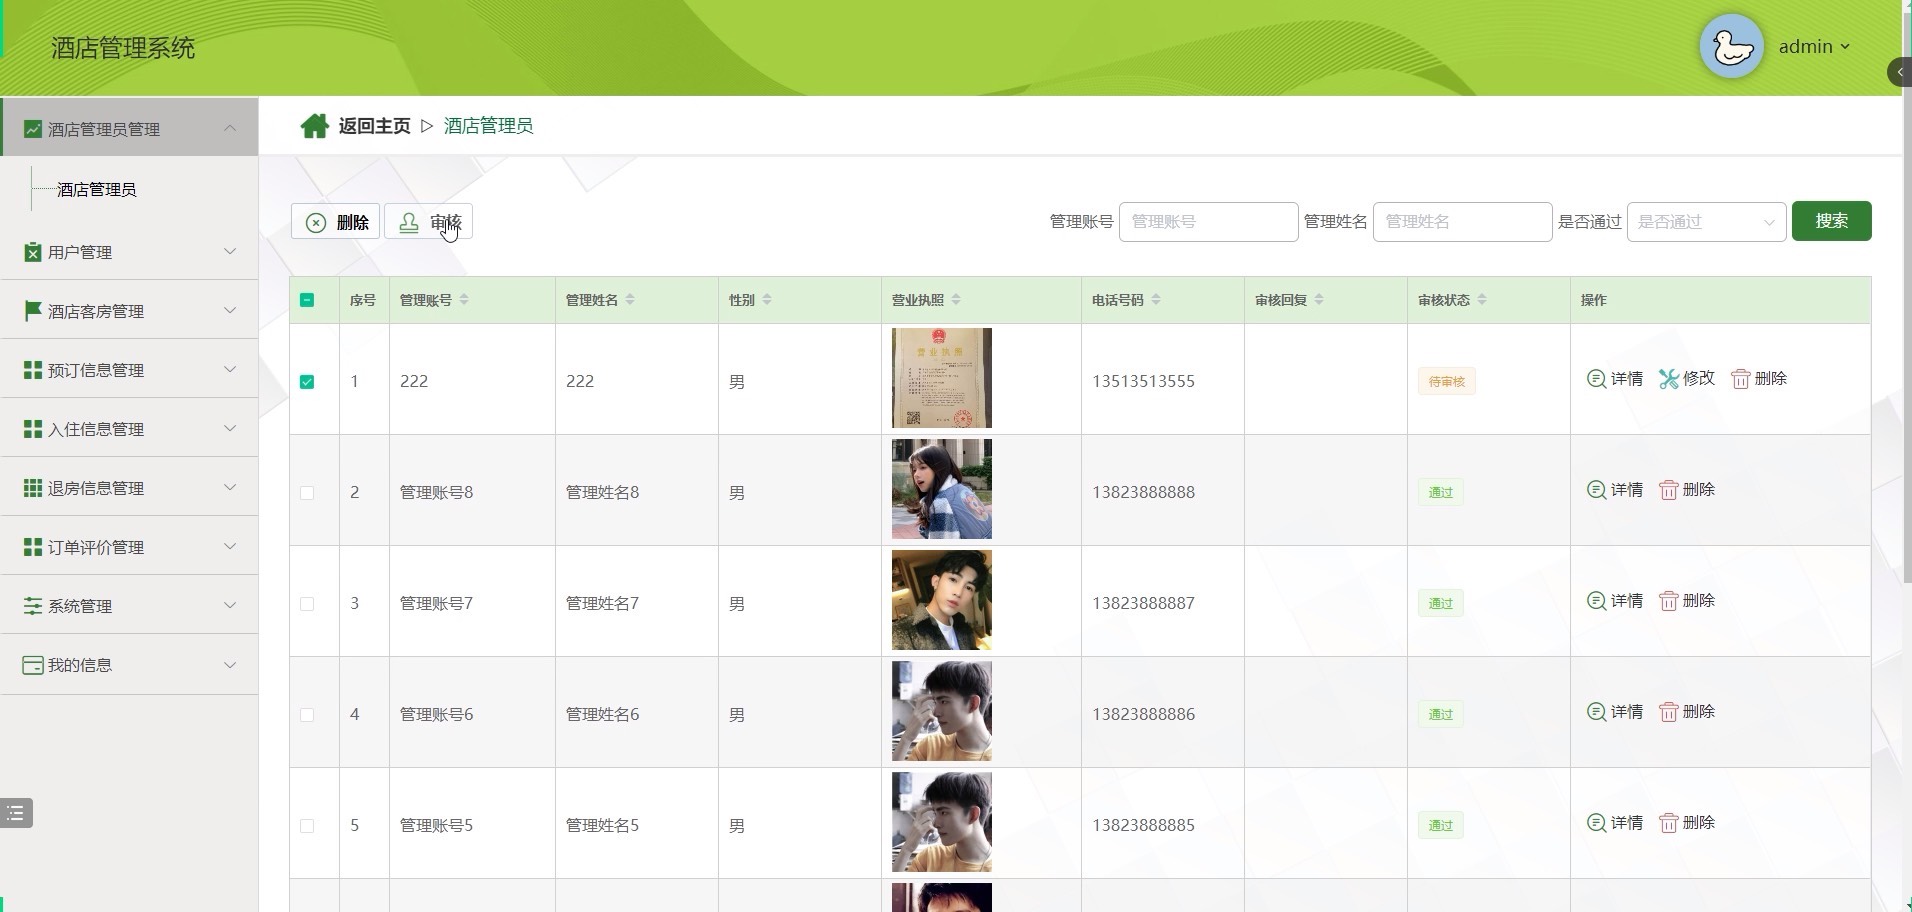This screenshot has width=1912, height=912.
Task: Expand the 系统管理 menu chevron
Action: click(x=230, y=605)
